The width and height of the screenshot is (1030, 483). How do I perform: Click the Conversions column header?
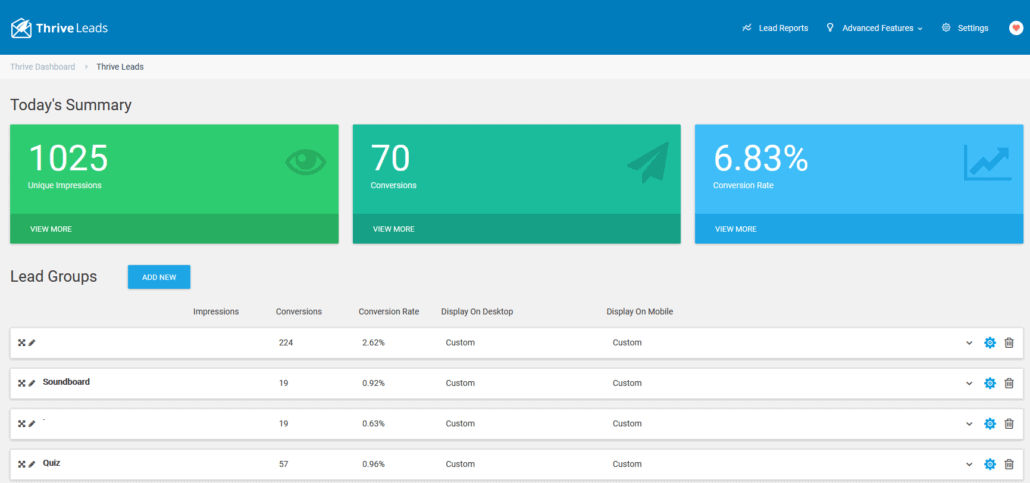pos(299,311)
